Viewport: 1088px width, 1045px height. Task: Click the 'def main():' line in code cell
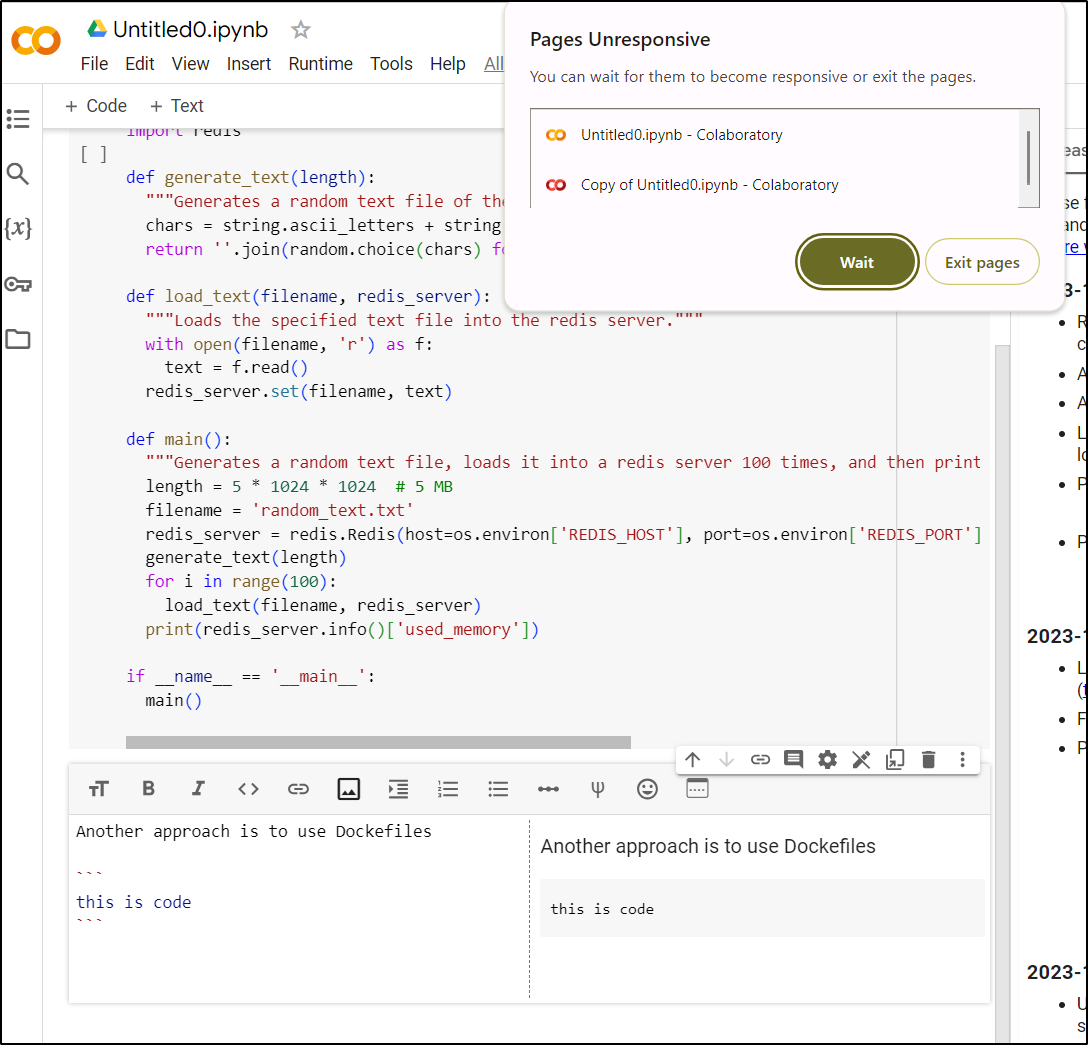178,439
